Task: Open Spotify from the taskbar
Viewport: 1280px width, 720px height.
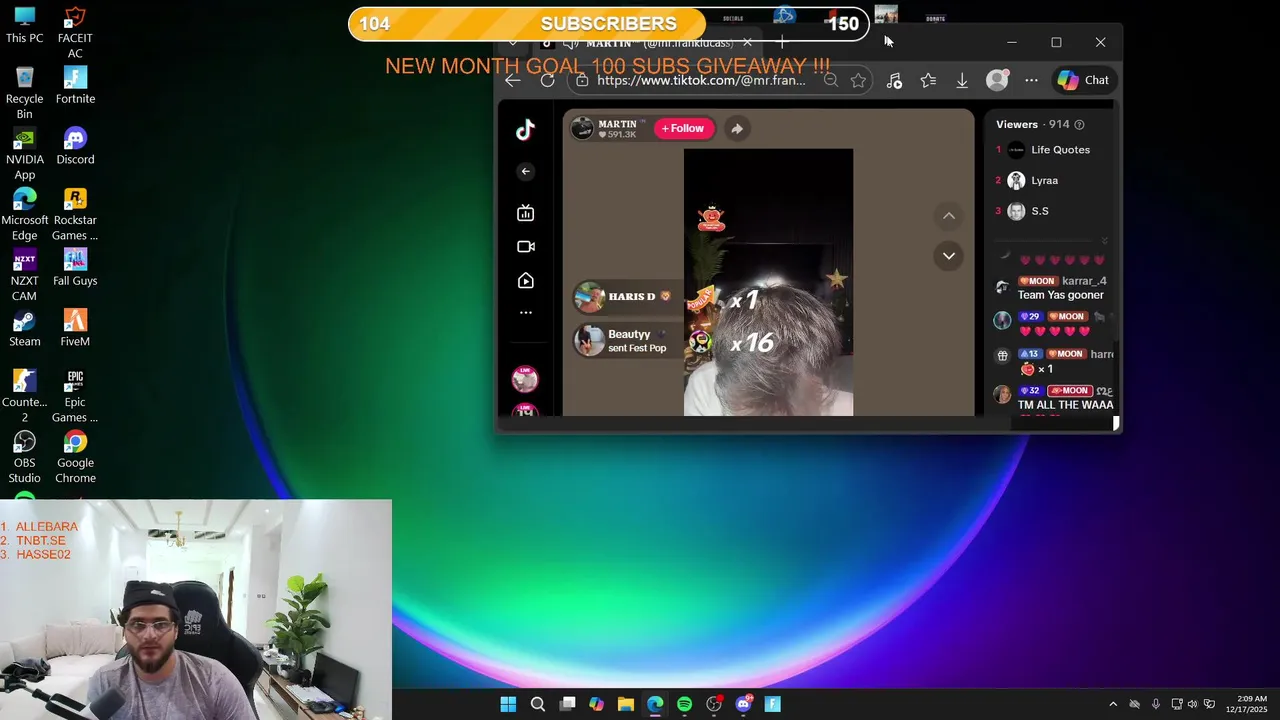Action: [684, 704]
